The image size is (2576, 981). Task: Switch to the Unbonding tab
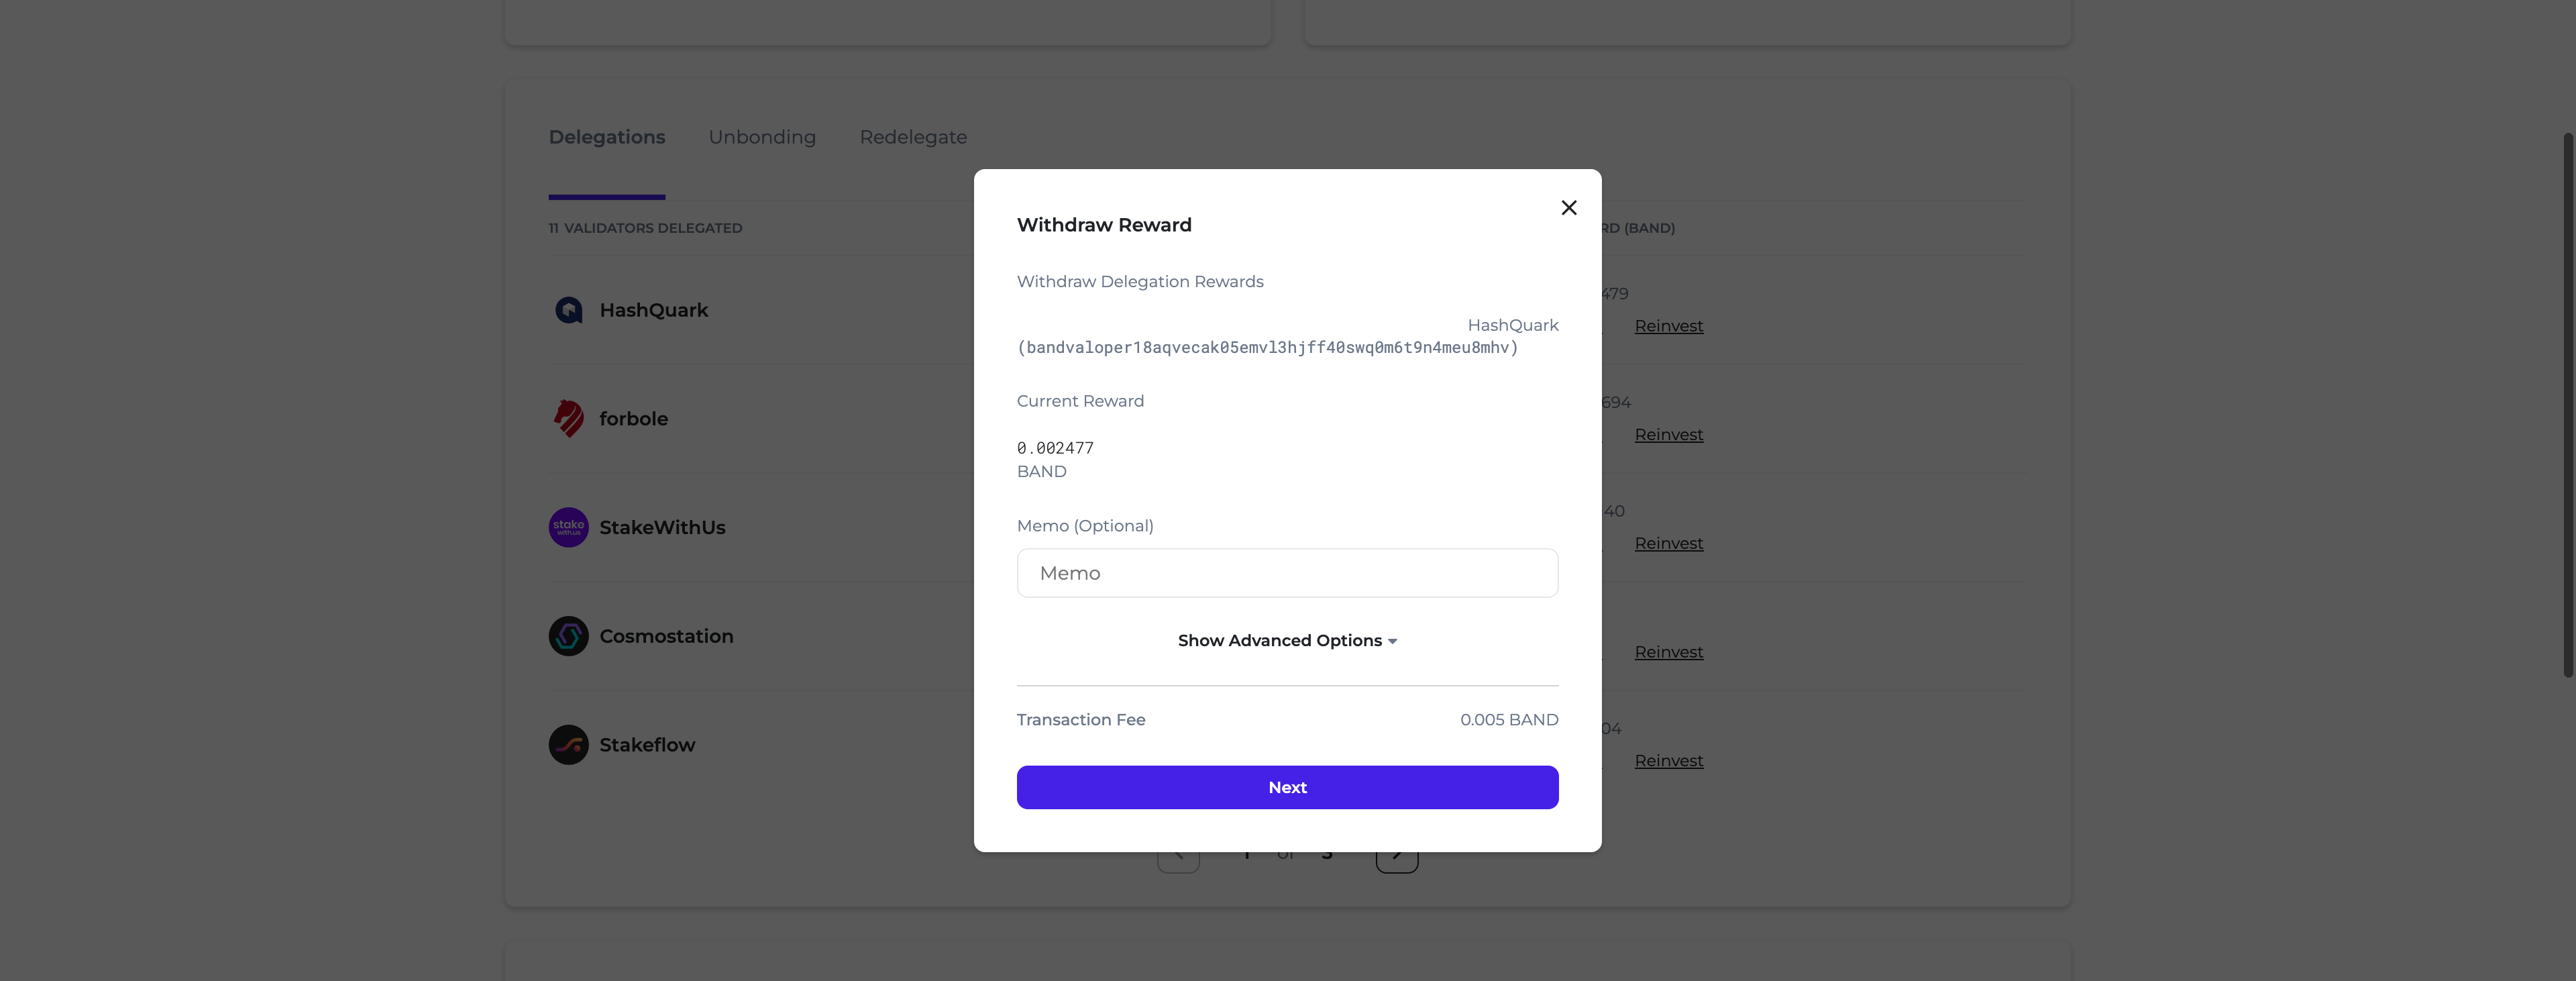[762, 137]
